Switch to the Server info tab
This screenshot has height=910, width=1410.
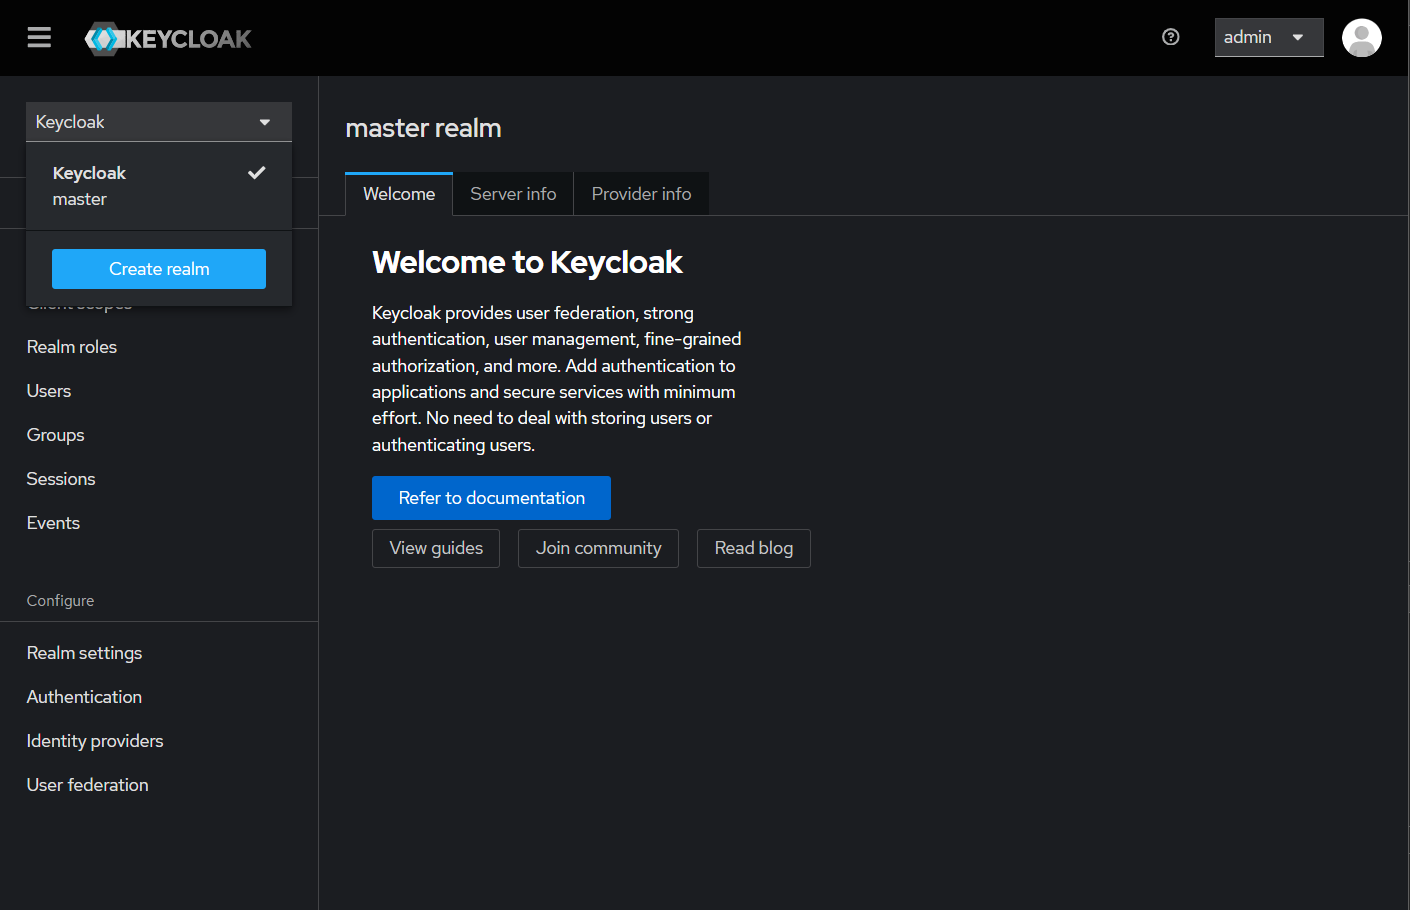[512, 193]
